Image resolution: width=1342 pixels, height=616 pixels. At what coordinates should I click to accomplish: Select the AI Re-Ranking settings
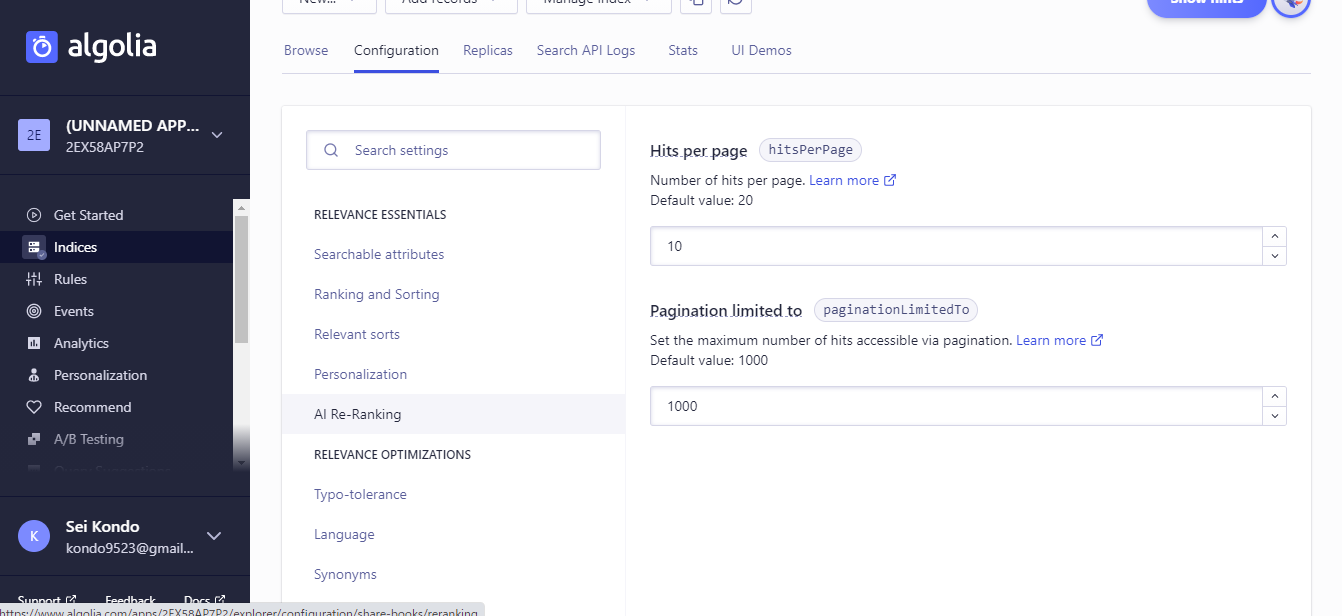pyautogui.click(x=453, y=414)
